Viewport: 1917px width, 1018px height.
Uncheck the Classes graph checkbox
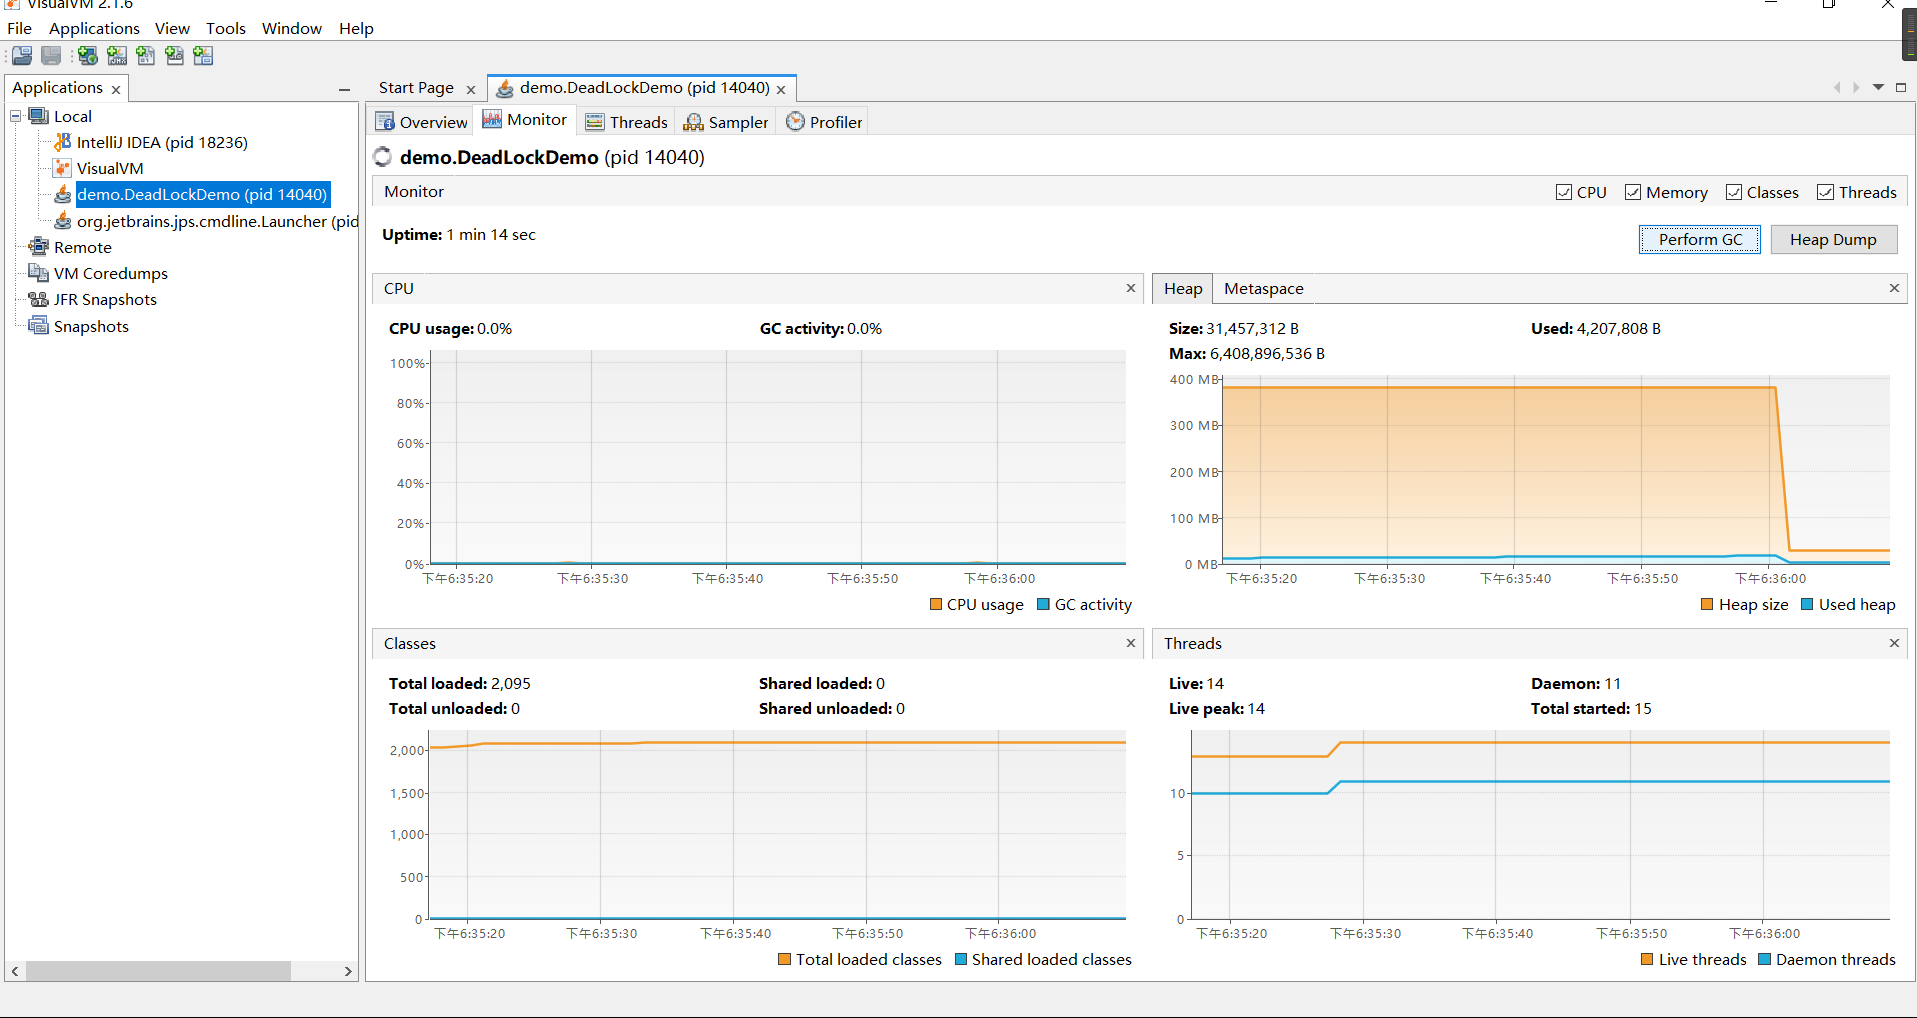tap(1734, 192)
